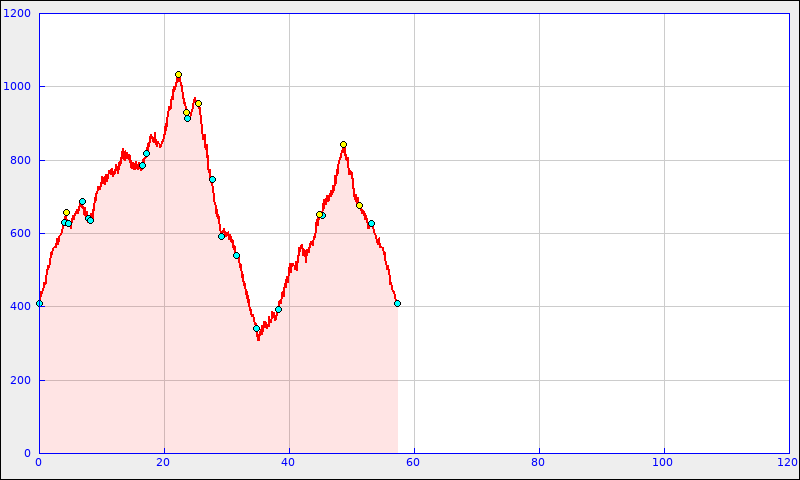Click the cyan marker near elevation 820 on ascent

coord(146,153)
